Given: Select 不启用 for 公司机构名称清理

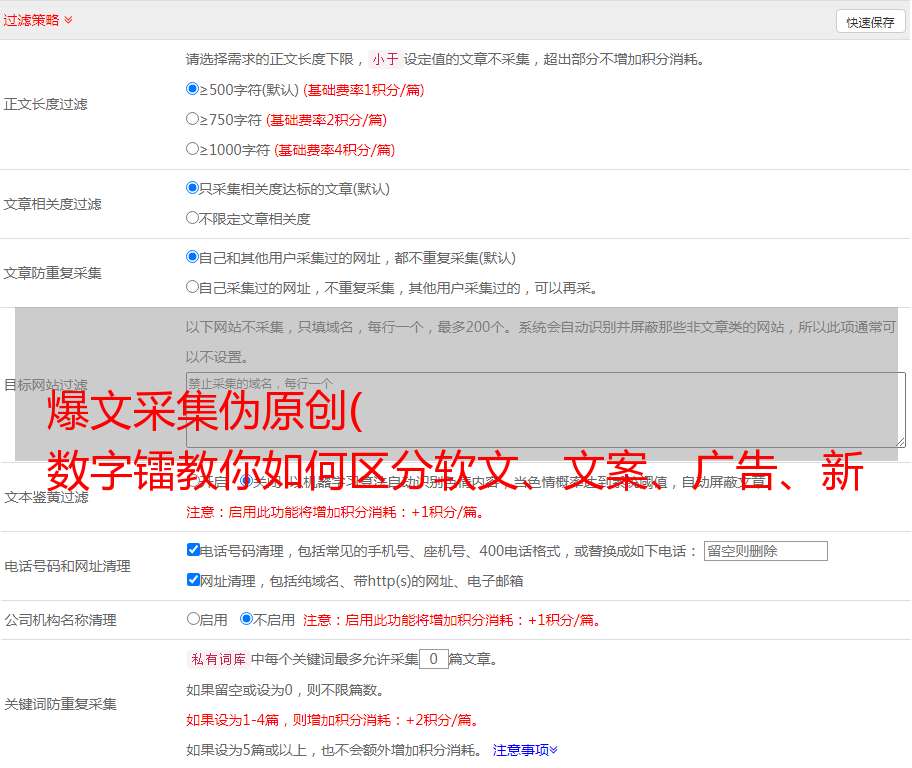Looking at the screenshot, I should (246, 619).
